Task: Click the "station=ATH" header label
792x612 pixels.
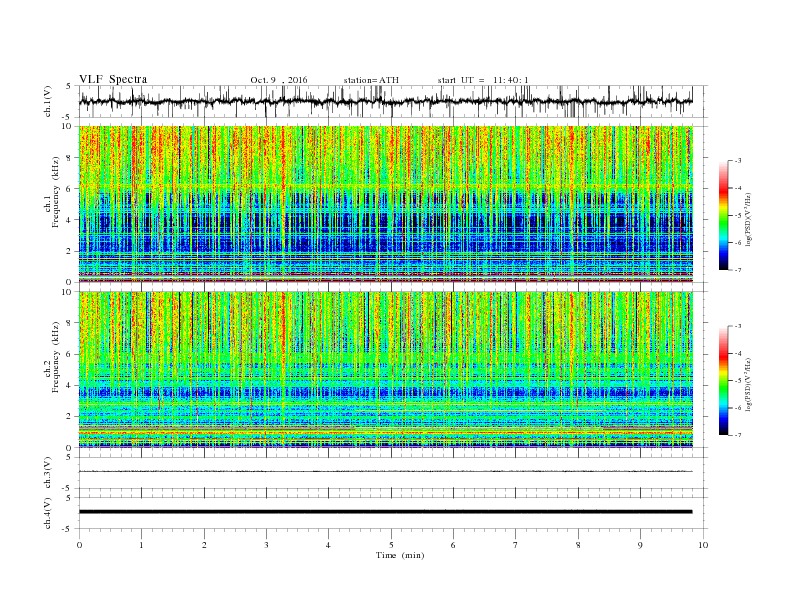Action: (x=371, y=80)
